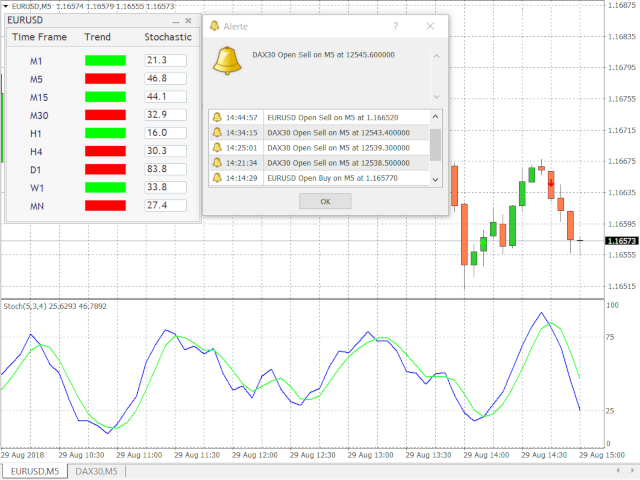Click the alert list scrollbar thumb
Screen dimensions: 640x480
pos(436,145)
